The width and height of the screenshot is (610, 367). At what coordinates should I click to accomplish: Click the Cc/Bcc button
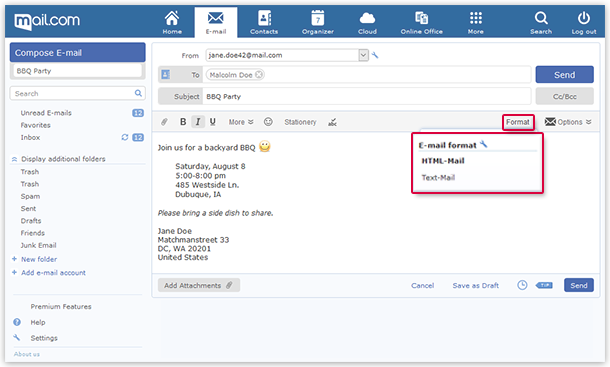(564, 96)
